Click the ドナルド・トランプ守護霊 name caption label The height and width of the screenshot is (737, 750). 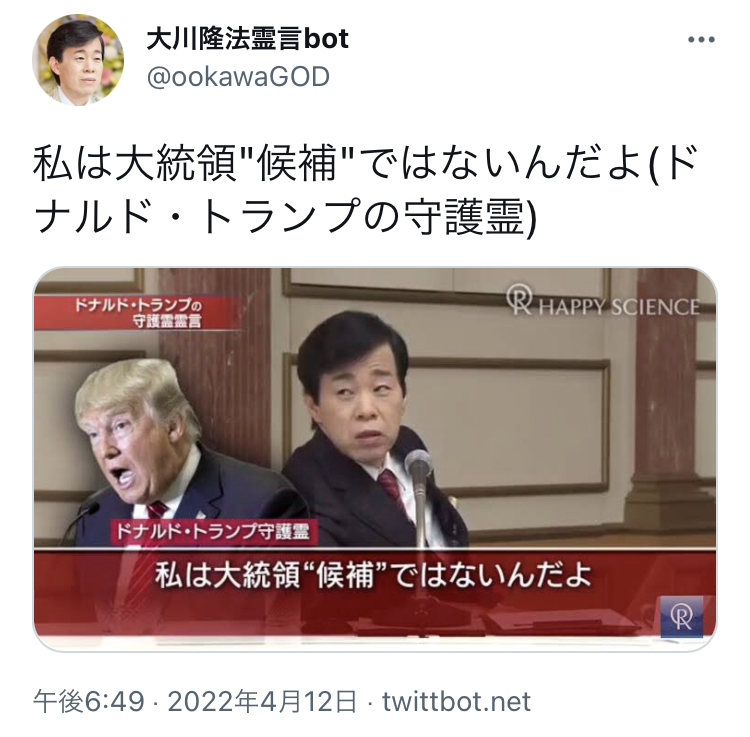214,532
